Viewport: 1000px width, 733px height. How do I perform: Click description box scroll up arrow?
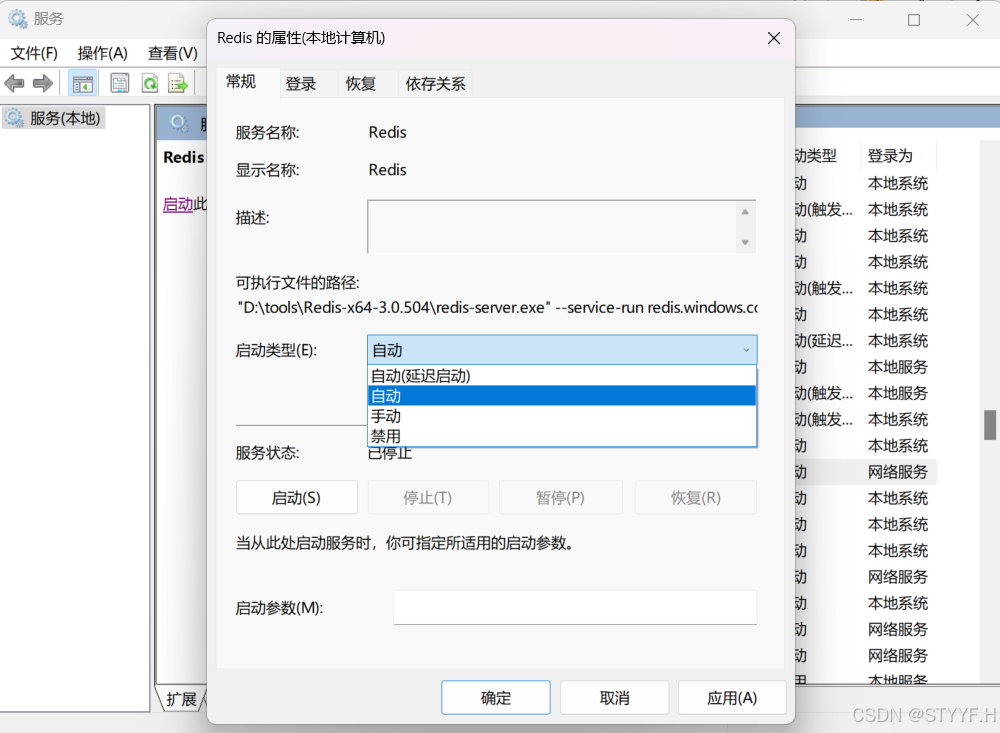pyautogui.click(x=745, y=212)
